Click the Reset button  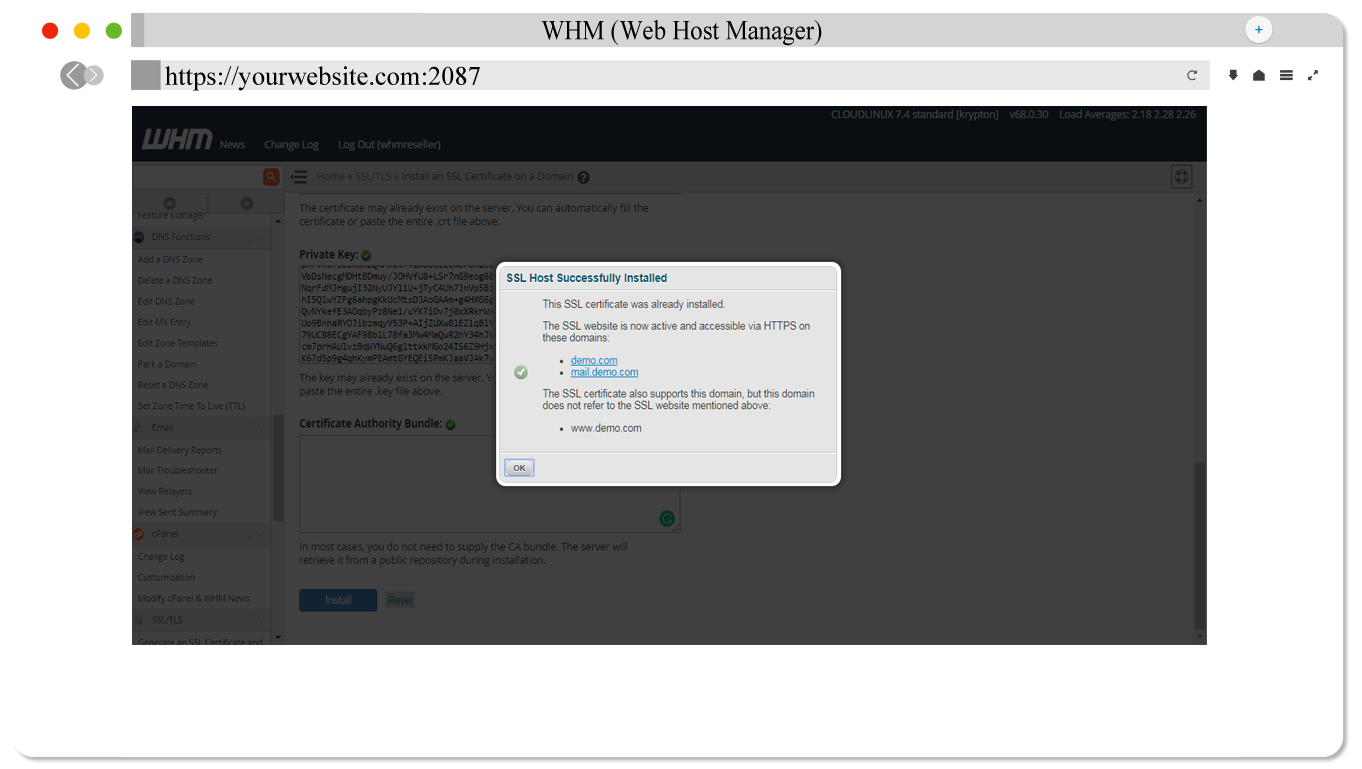(400, 600)
